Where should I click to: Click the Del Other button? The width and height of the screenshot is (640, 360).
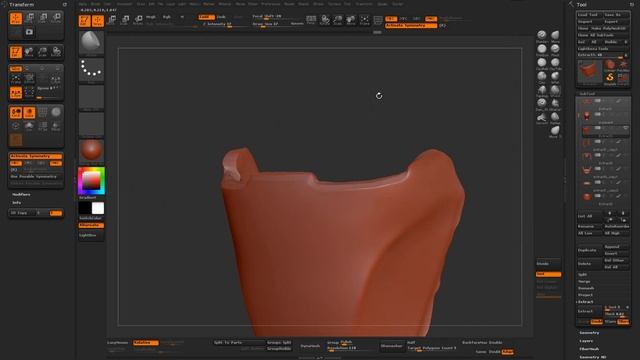point(616,260)
